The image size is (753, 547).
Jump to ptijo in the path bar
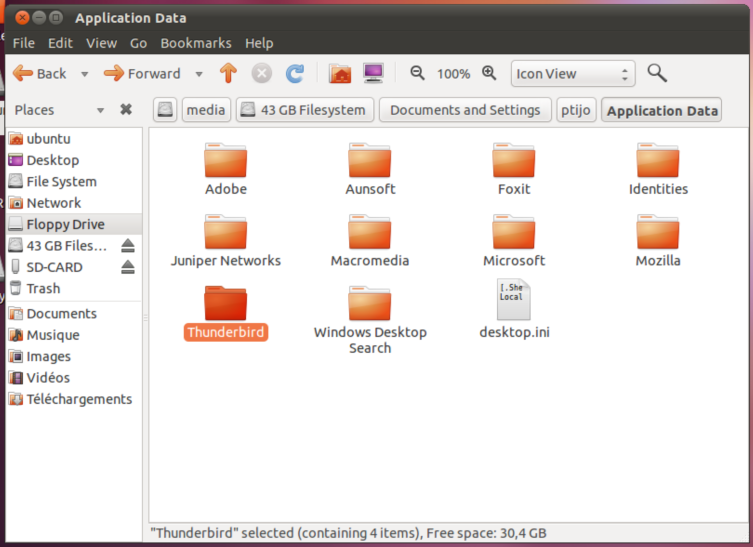click(x=576, y=110)
